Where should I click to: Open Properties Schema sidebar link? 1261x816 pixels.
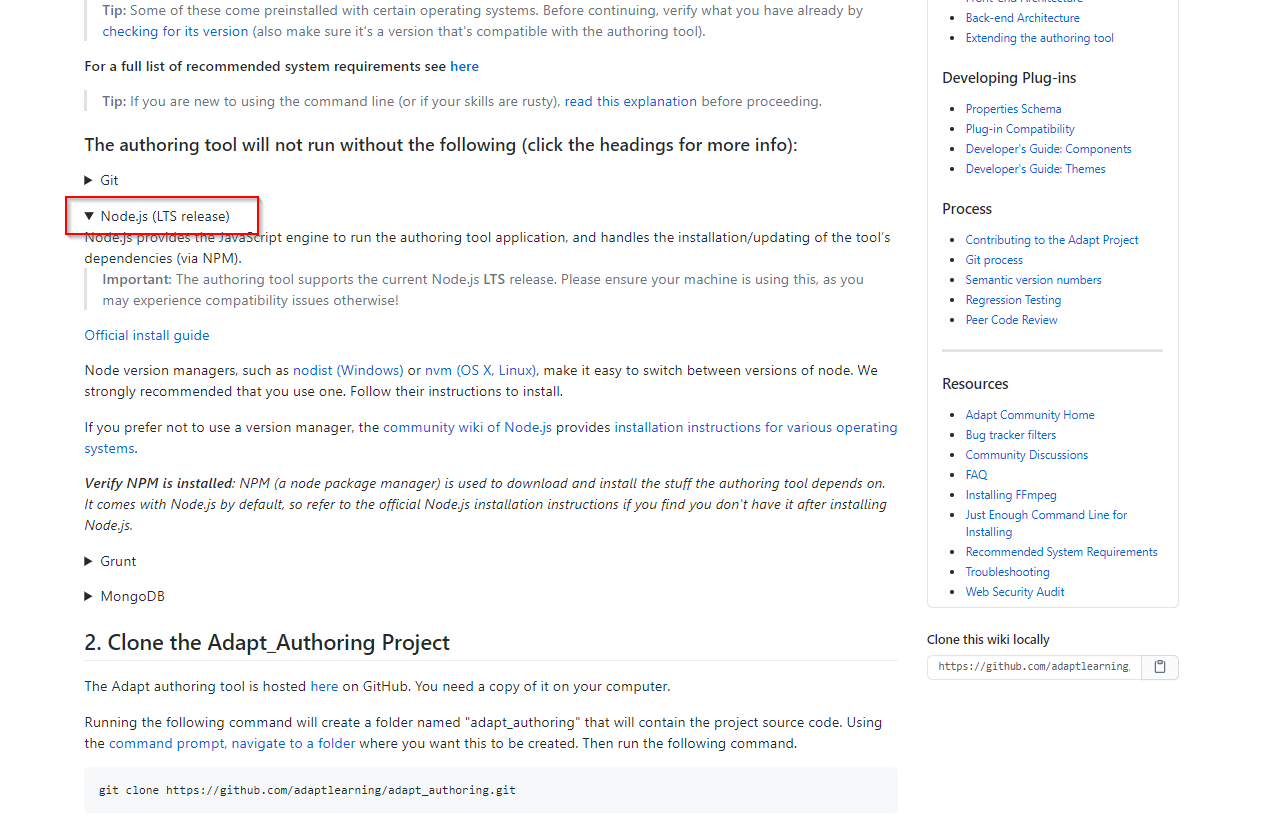point(1013,109)
